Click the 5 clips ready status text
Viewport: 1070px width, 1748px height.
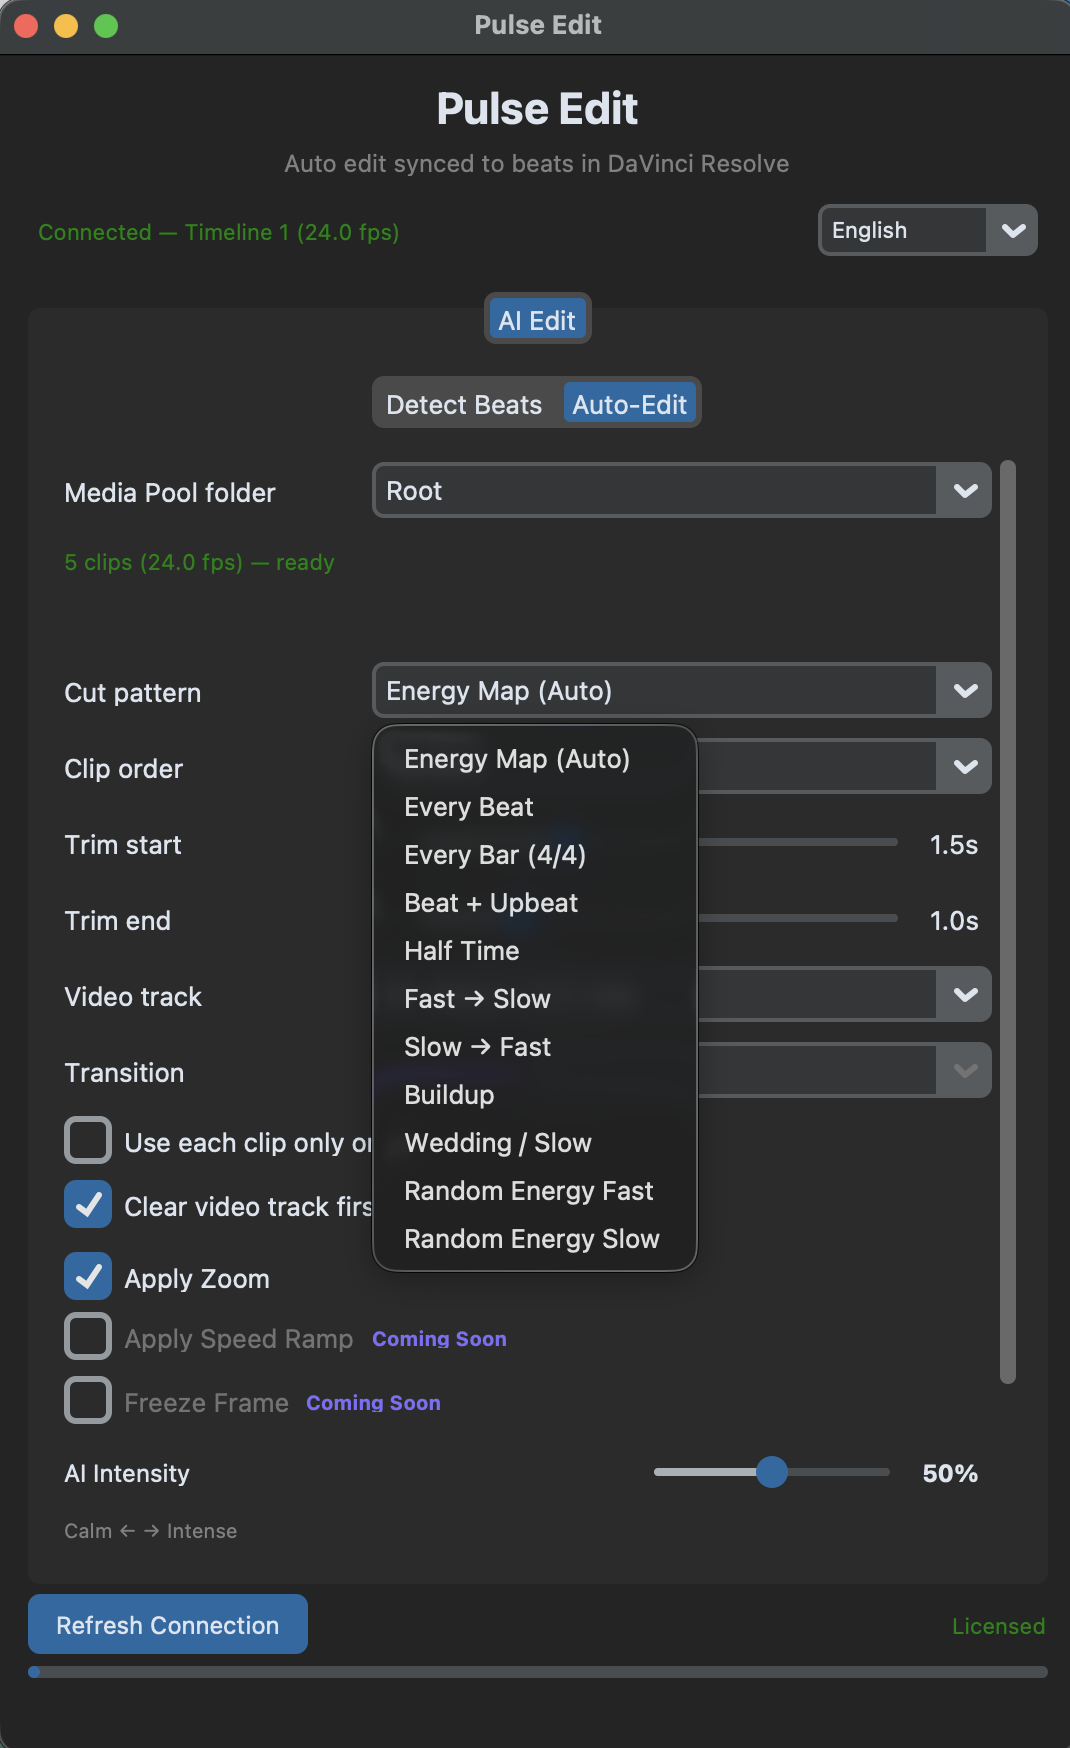click(x=199, y=562)
